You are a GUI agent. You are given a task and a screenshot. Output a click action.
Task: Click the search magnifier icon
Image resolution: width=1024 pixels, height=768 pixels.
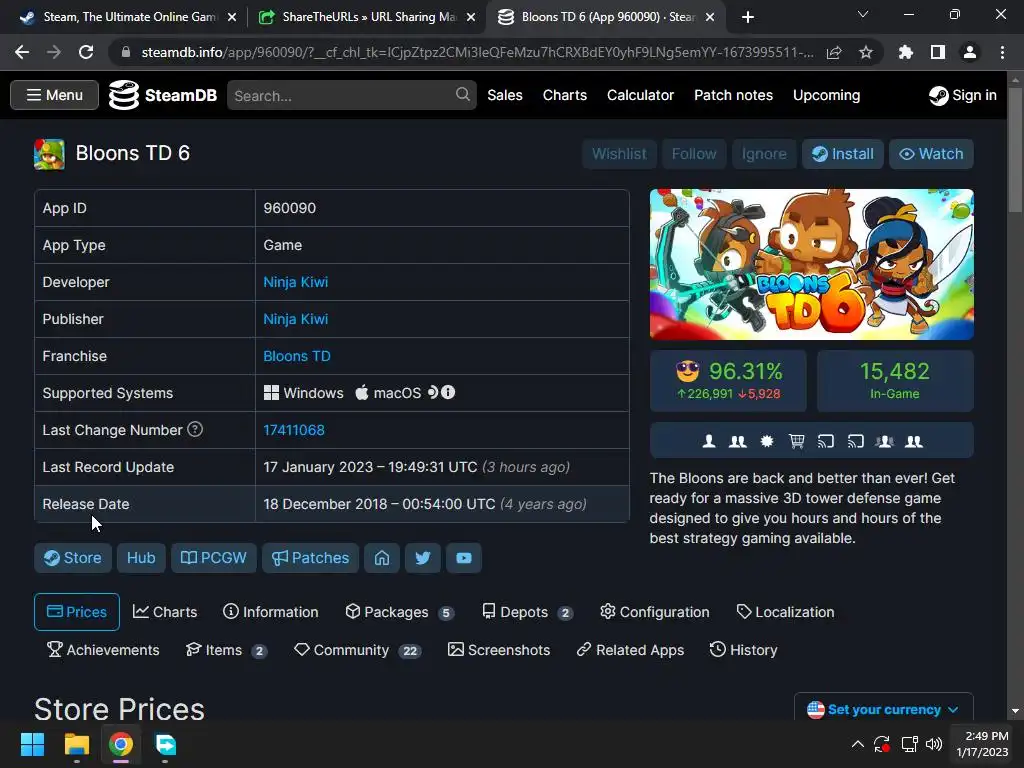pyautogui.click(x=462, y=95)
